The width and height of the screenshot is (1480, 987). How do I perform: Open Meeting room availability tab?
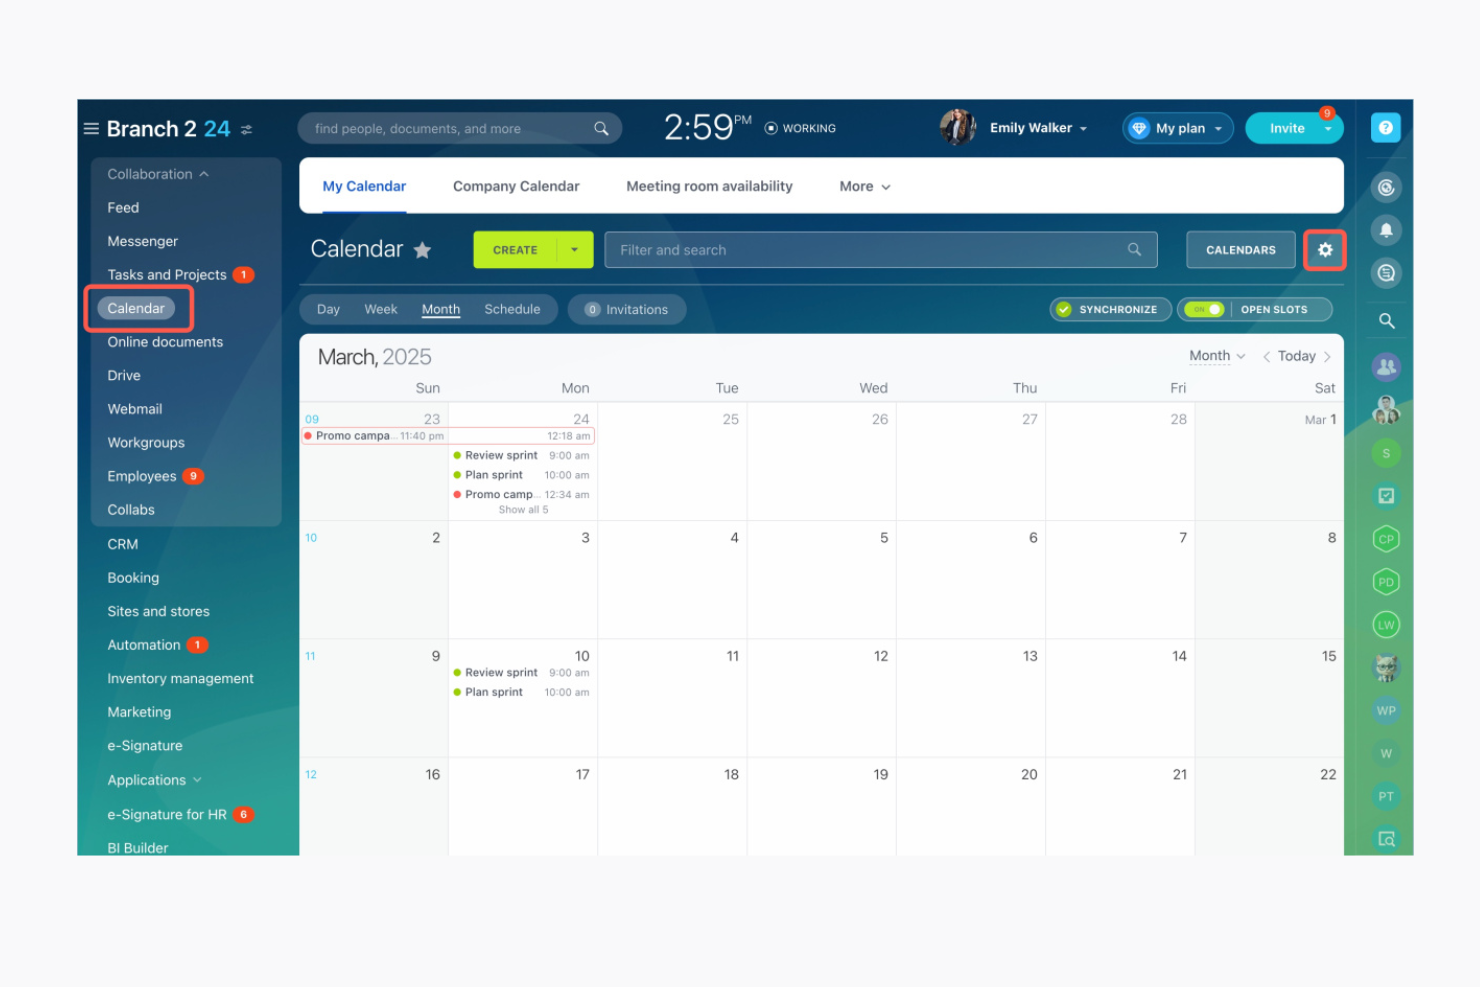pos(709,186)
